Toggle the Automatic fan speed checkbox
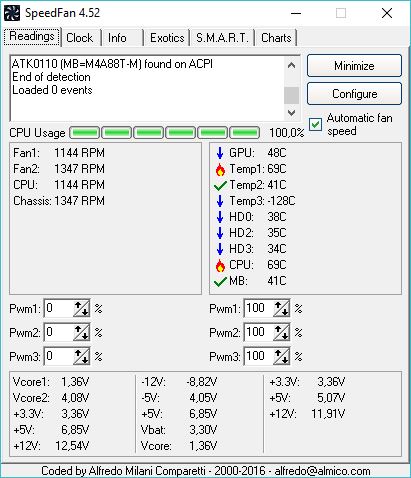This screenshot has height=478, width=411. (315, 125)
